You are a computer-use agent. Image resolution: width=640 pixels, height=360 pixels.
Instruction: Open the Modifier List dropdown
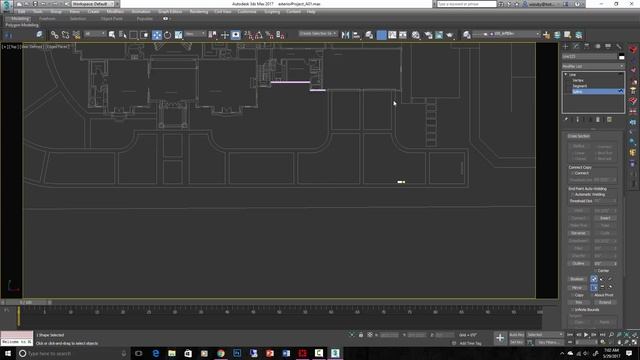pyautogui.click(x=593, y=66)
